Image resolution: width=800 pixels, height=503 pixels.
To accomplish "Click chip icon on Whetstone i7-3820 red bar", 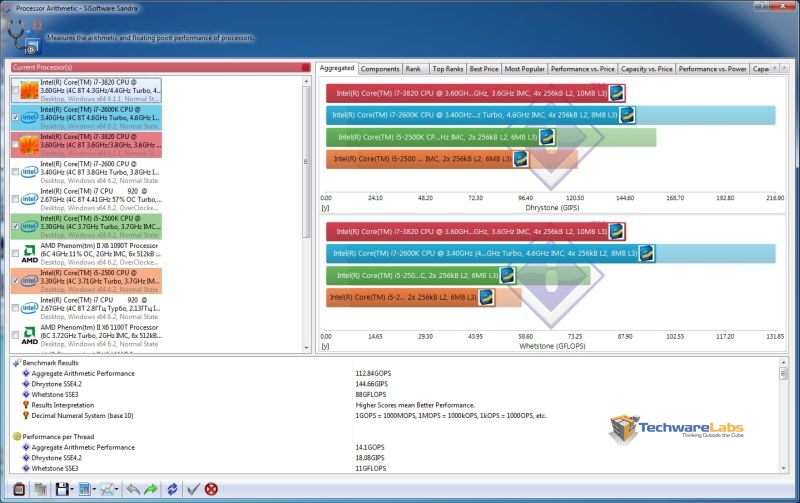I will click(x=616, y=232).
